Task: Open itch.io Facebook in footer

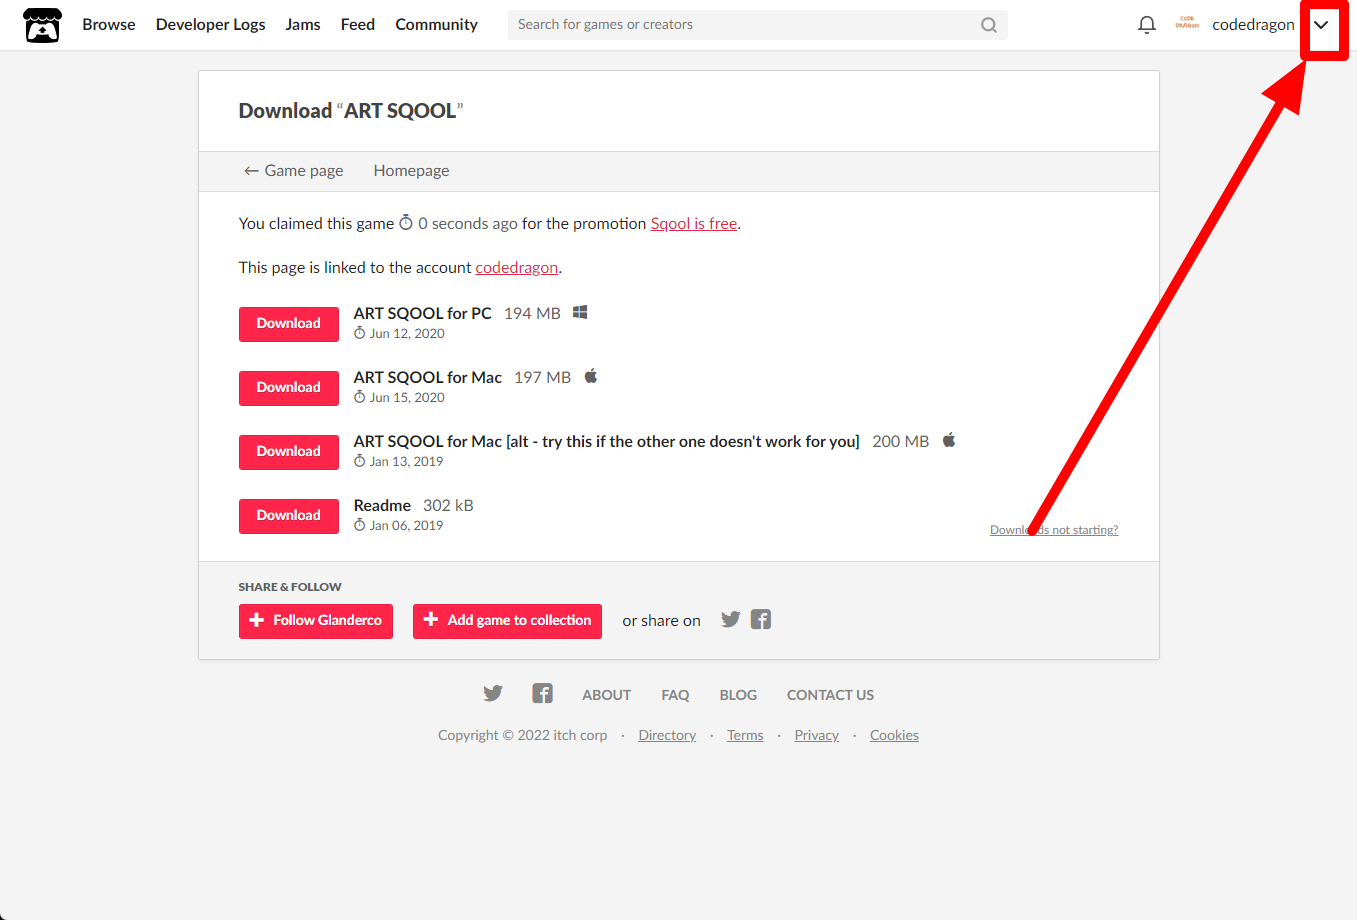Action: pyautogui.click(x=542, y=693)
